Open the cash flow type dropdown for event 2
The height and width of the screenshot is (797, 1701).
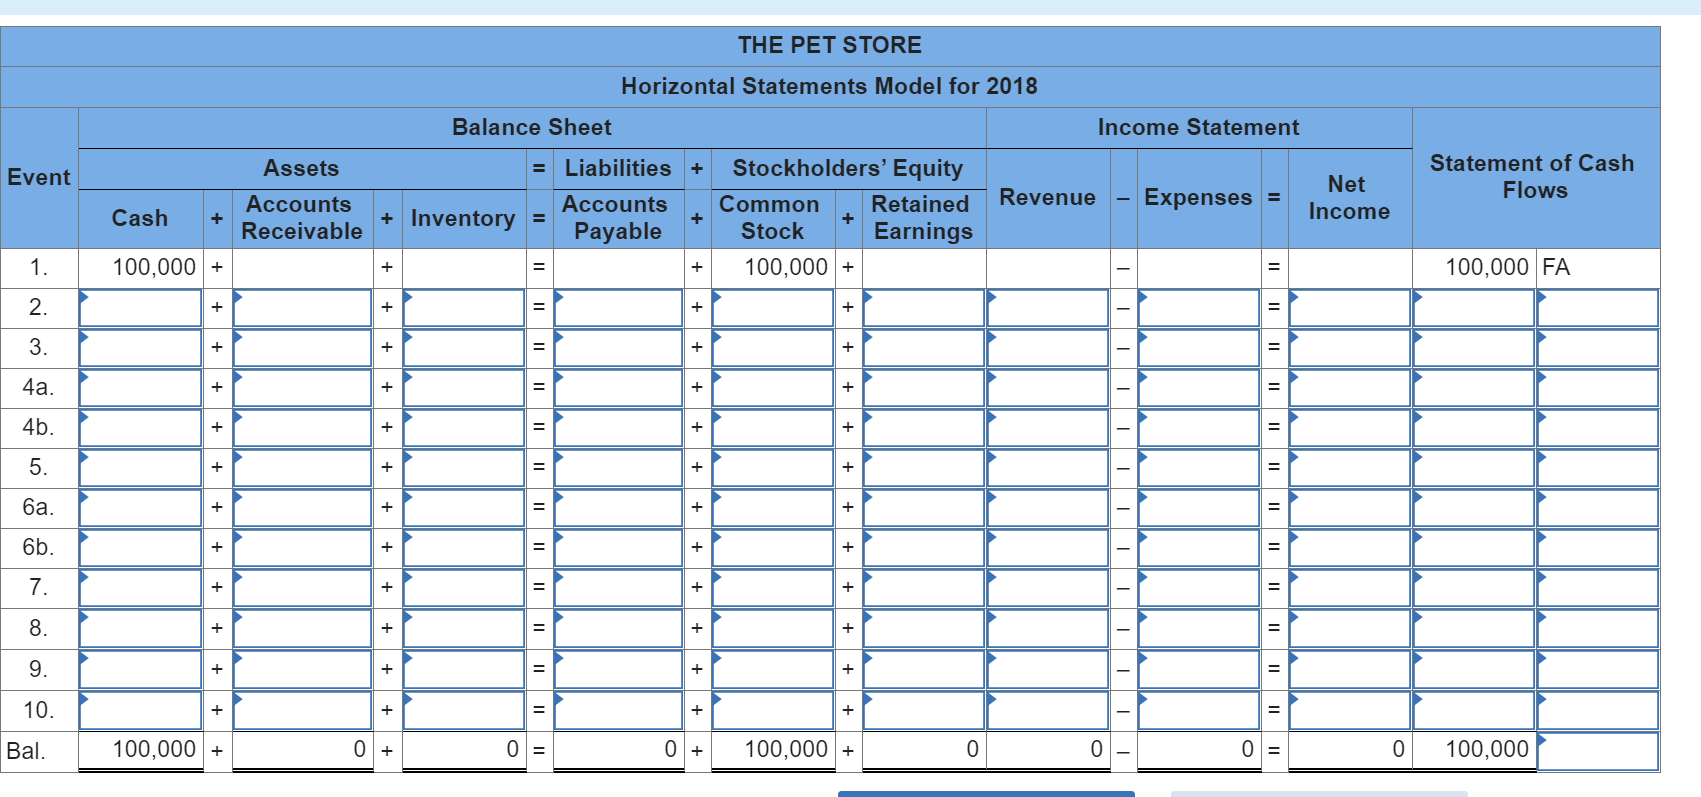(x=1598, y=308)
